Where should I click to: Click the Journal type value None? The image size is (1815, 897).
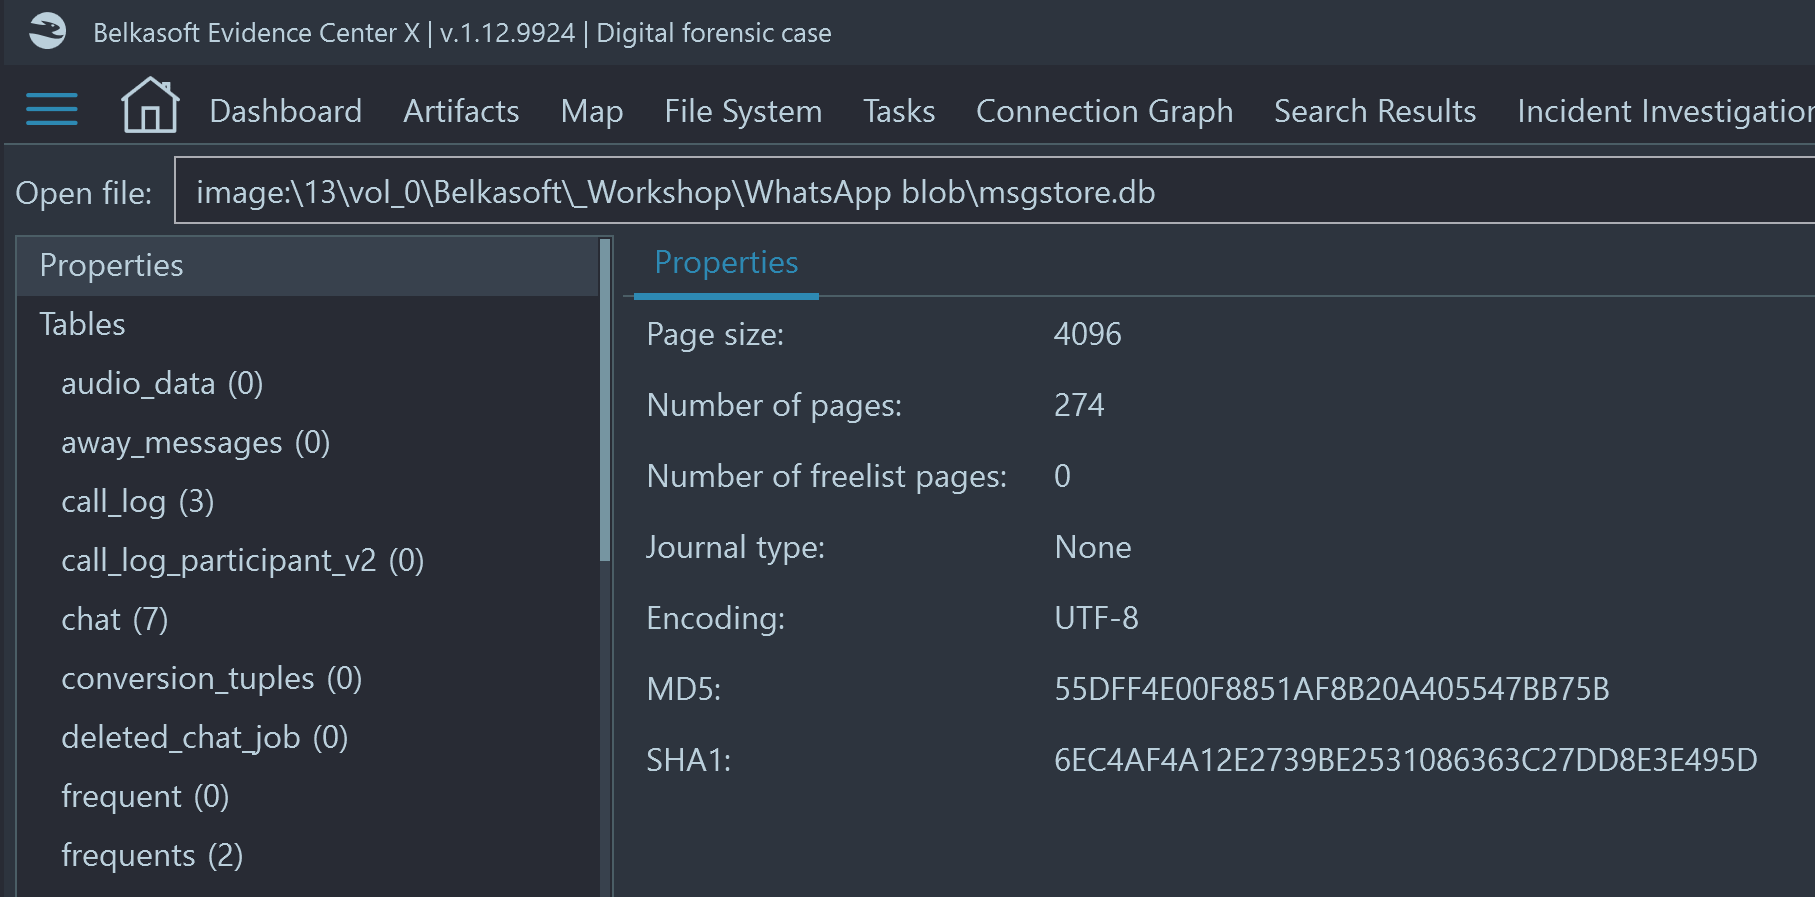coord(1093,547)
